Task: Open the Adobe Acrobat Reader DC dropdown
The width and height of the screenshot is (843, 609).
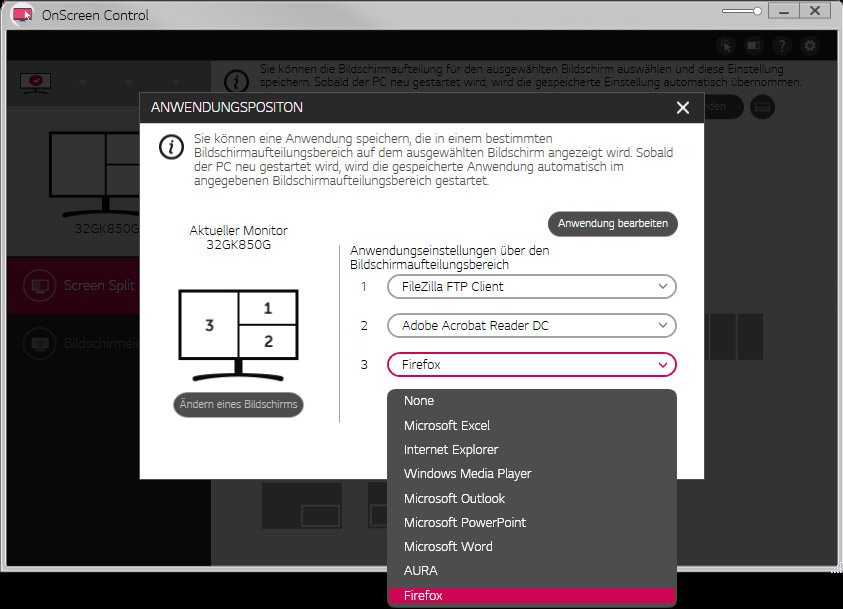Action: [531, 326]
